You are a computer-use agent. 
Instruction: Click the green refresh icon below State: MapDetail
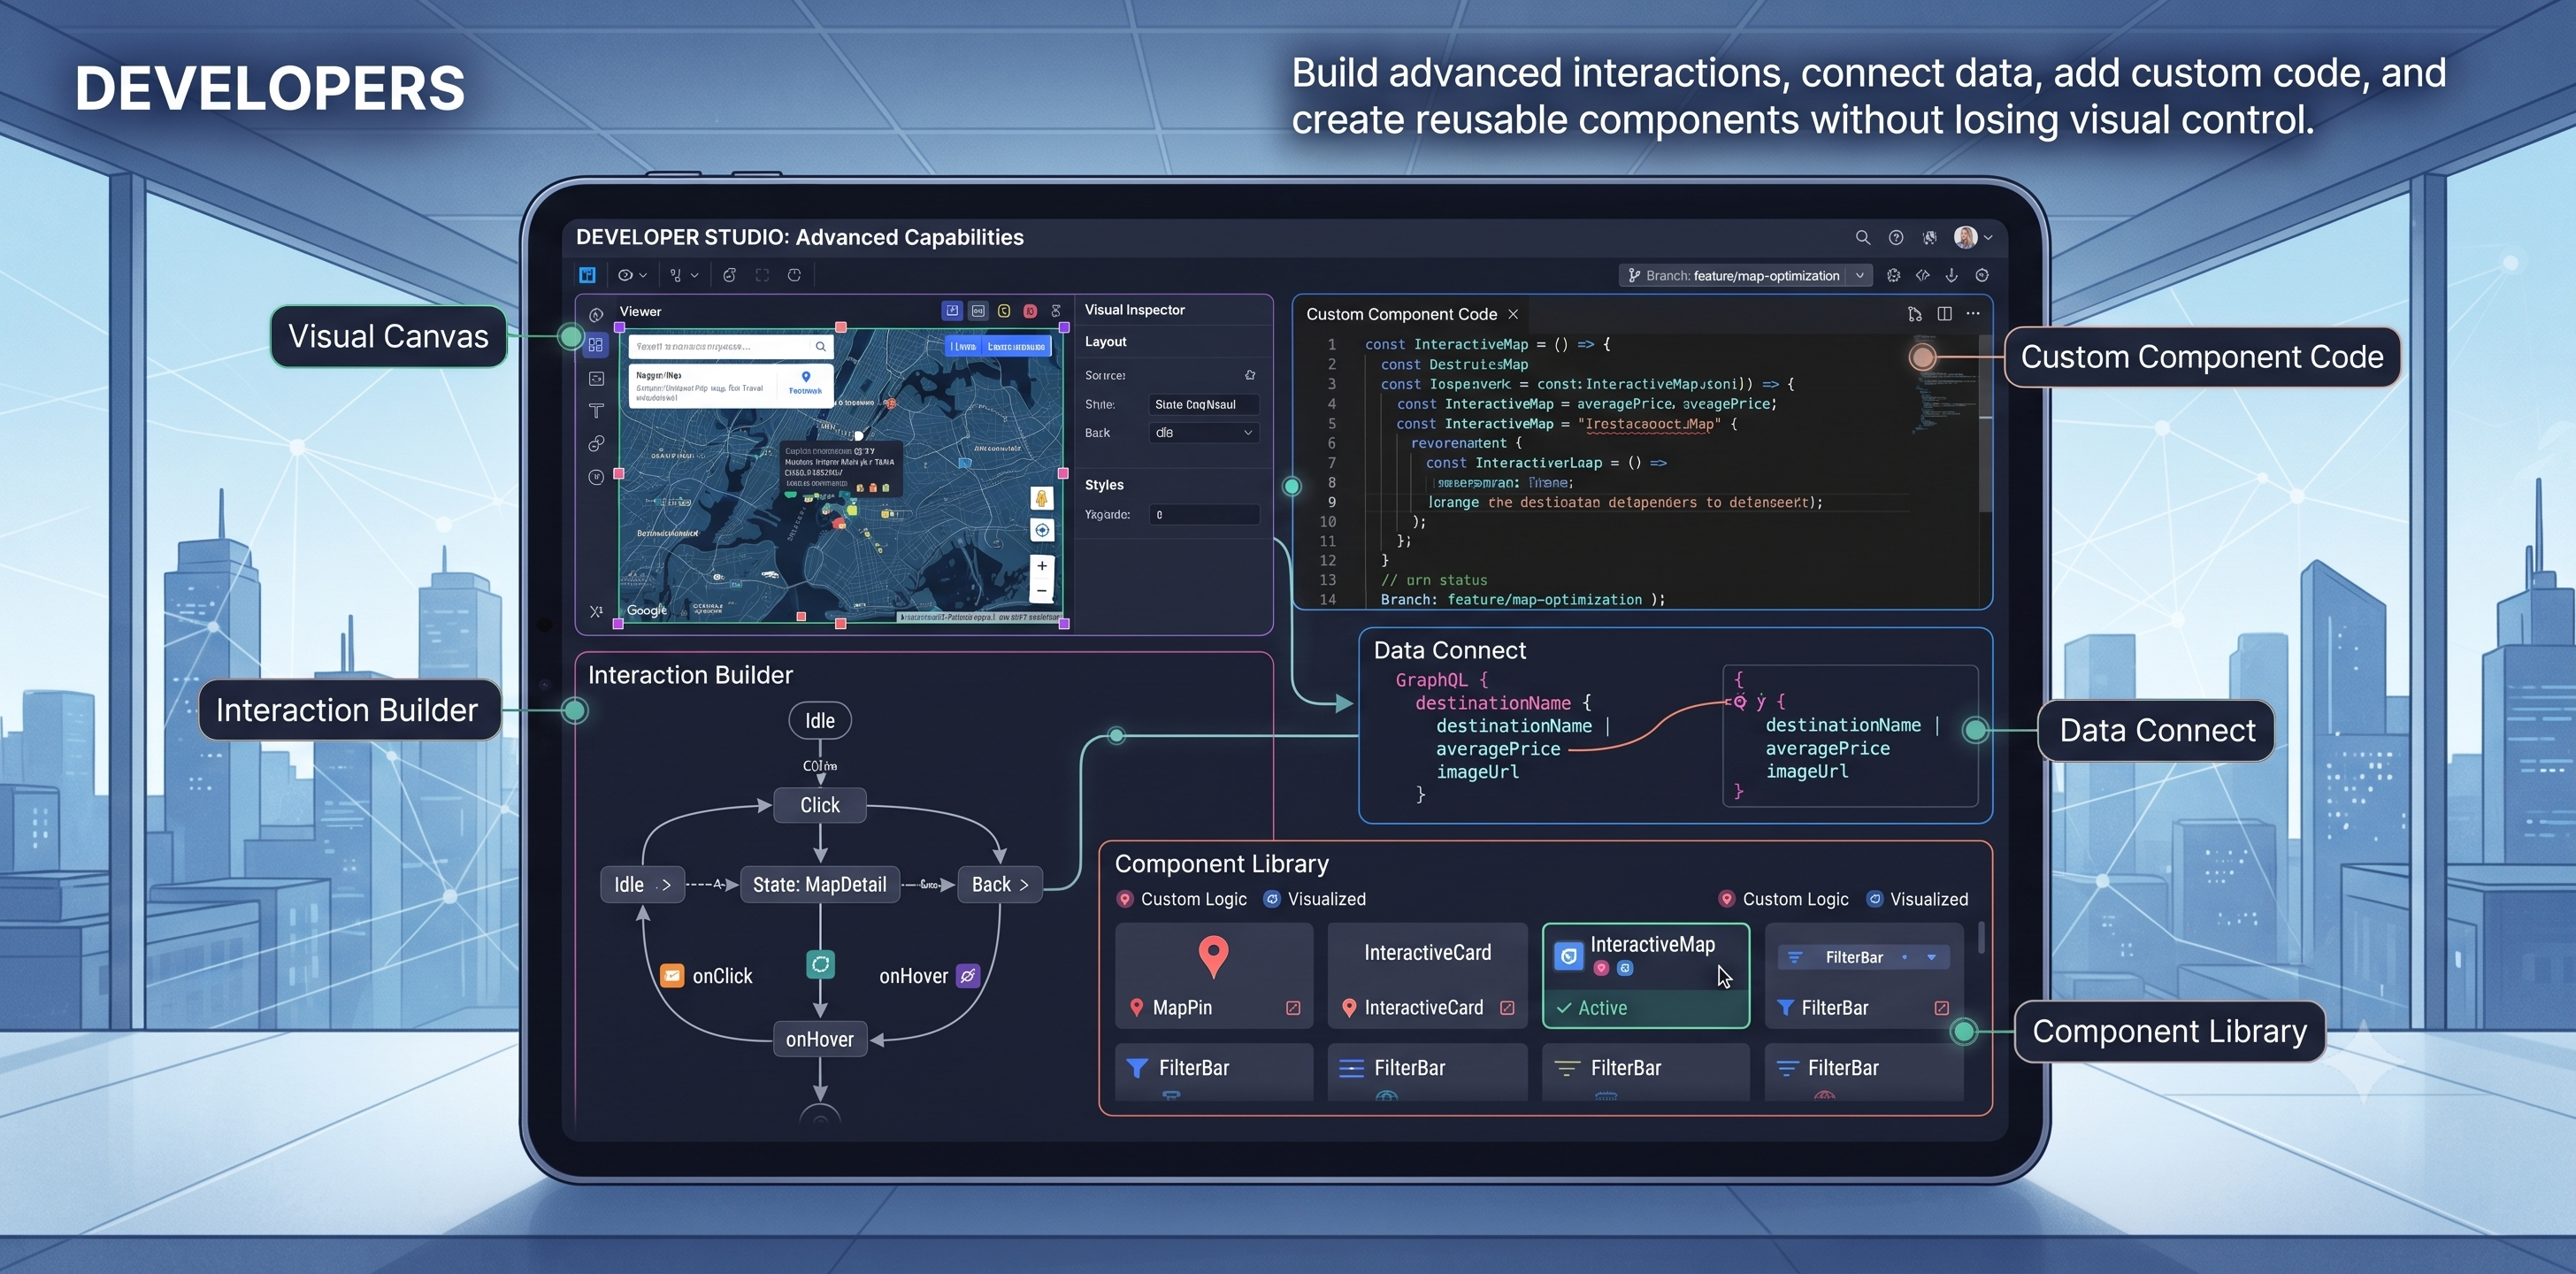(x=820, y=964)
